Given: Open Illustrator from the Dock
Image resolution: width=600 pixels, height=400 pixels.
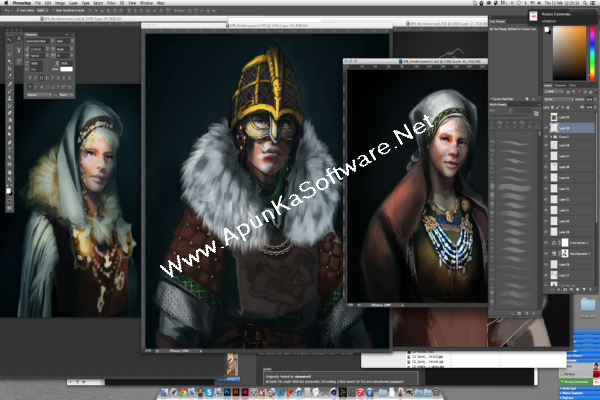Looking at the screenshot, I should click(236, 392).
